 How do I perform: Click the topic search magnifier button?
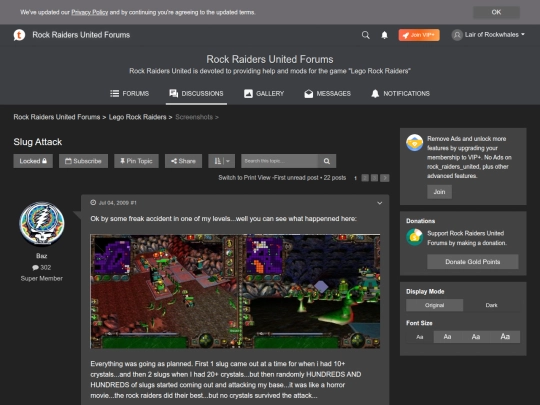click(x=327, y=161)
